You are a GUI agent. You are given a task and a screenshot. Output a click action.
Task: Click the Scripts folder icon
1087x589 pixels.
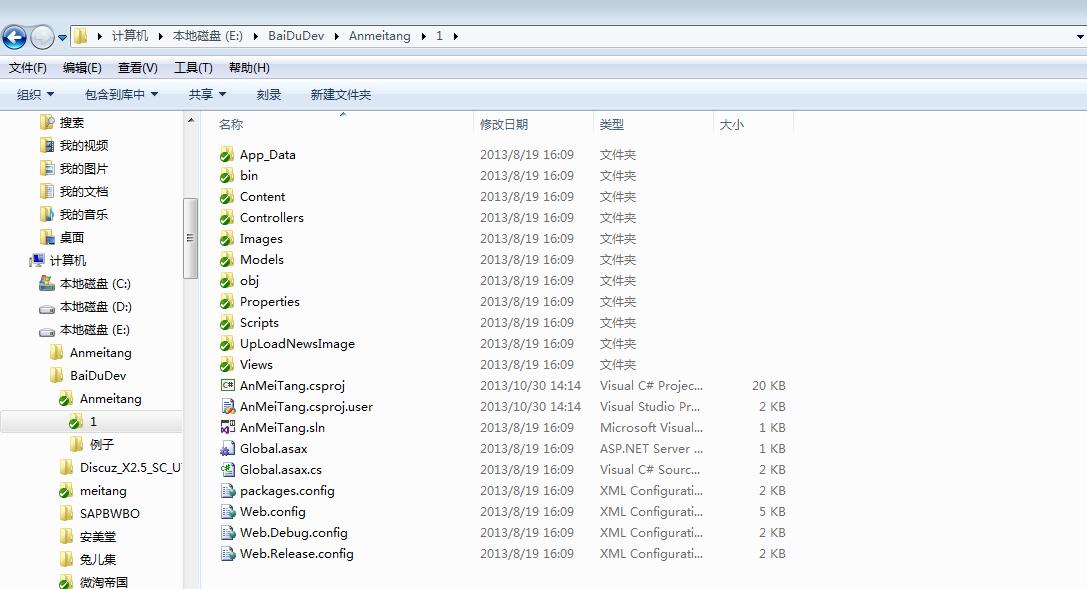[x=227, y=322]
